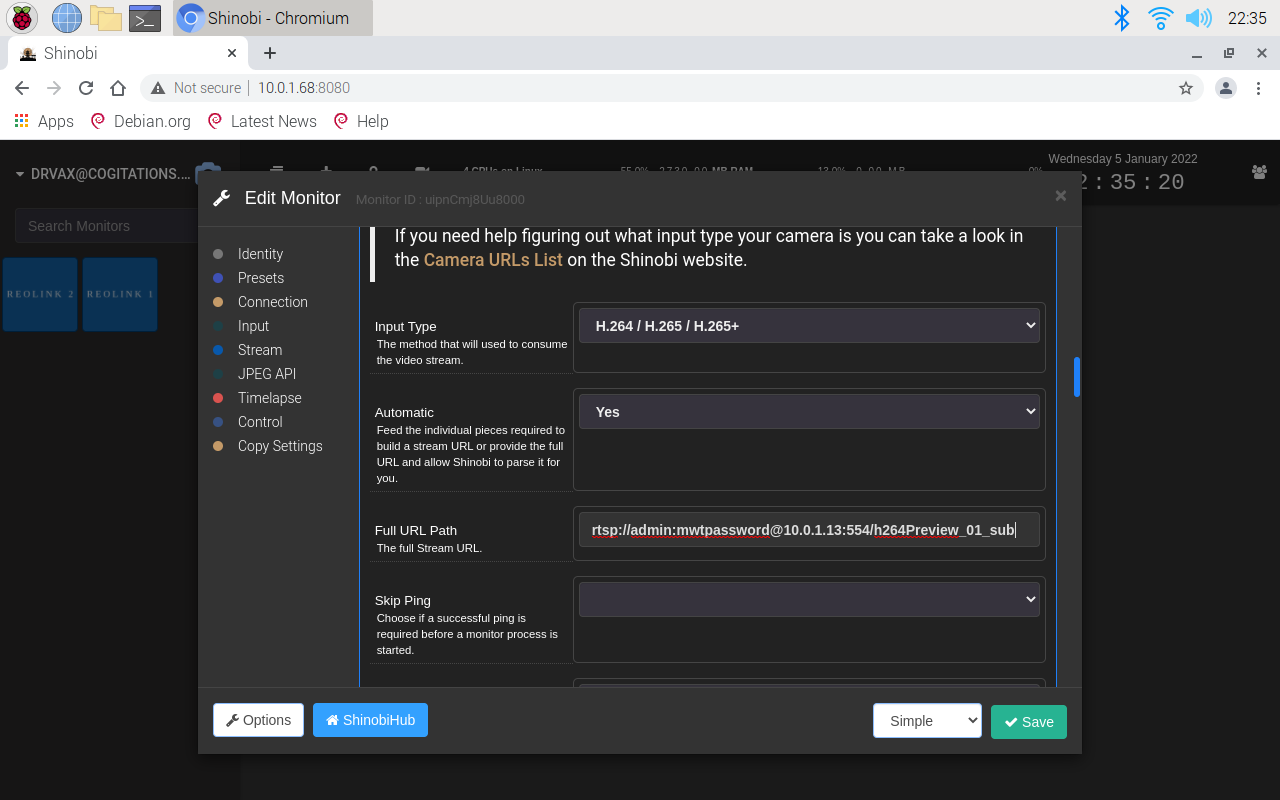The image size is (1280, 800).
Task: Jump to the Timelapse section
Action: pyautogui.click(x=269, y=398)
